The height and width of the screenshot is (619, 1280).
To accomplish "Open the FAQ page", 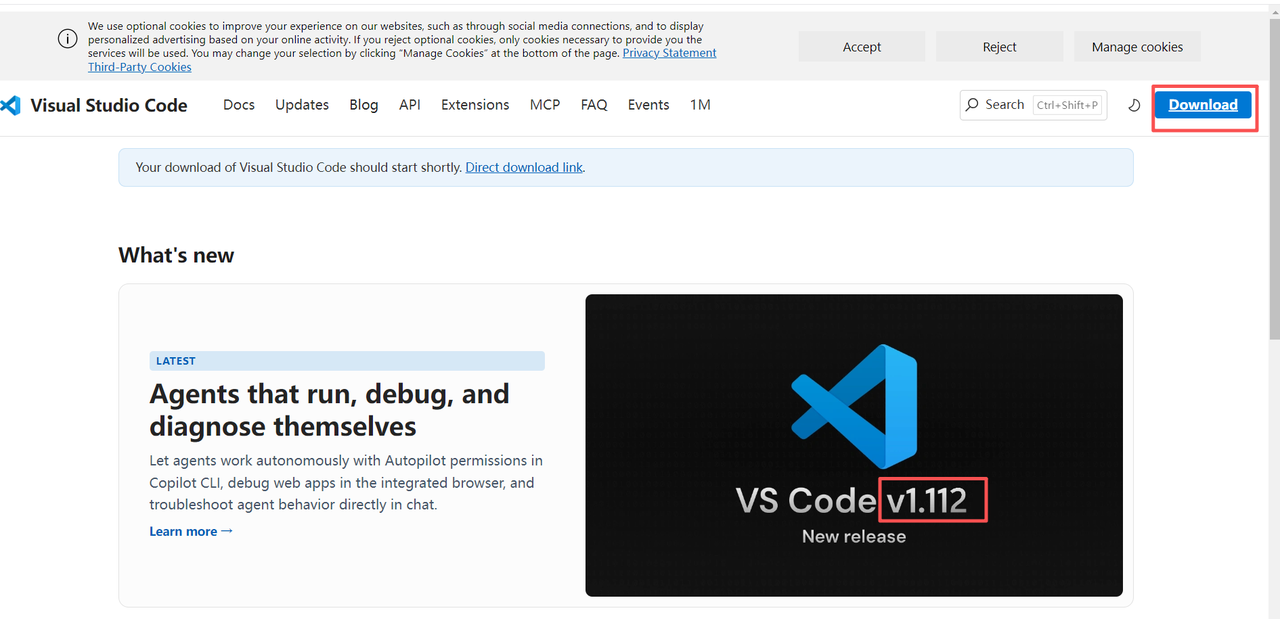I will point(594,105).
